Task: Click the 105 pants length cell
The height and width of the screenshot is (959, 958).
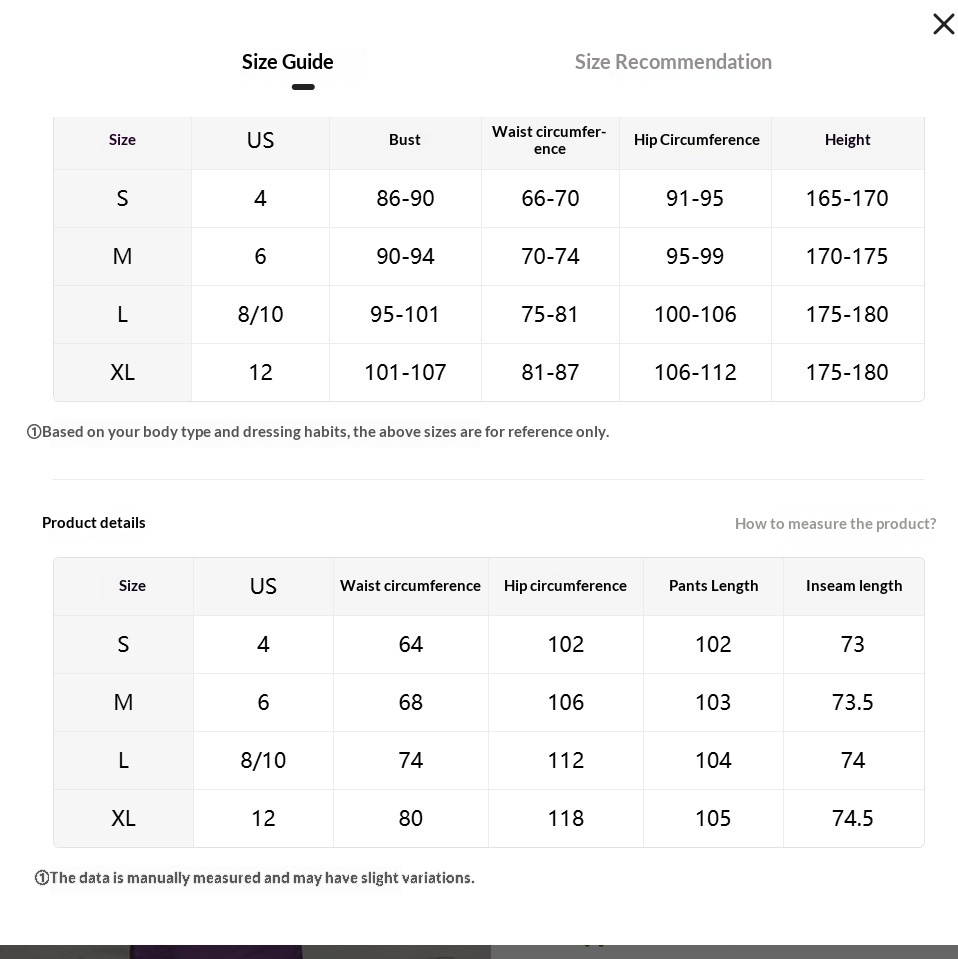Action: (713, 819)
